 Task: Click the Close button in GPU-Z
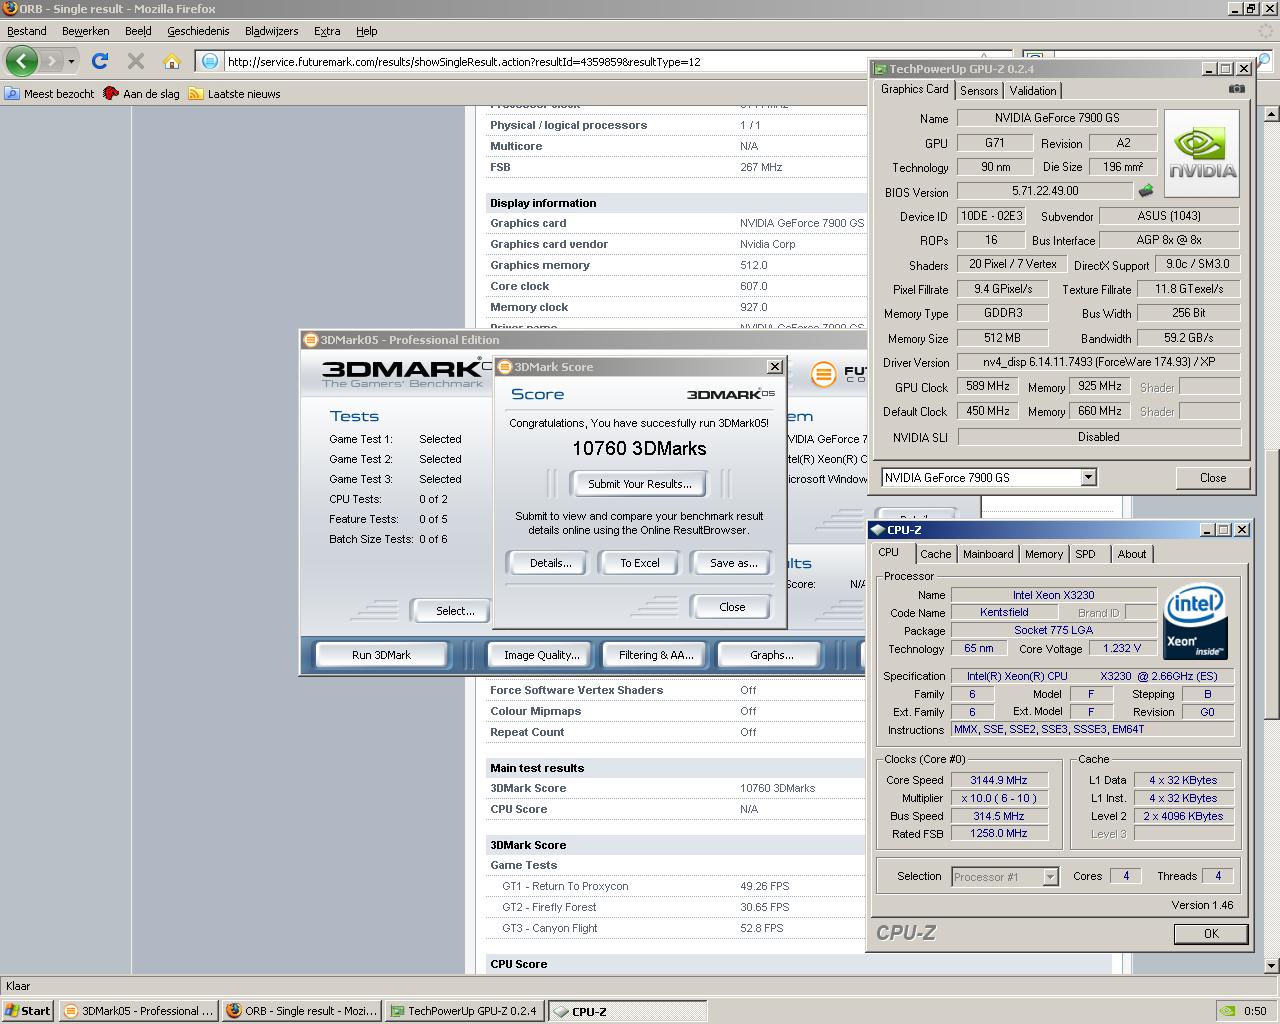pyautogui.click(x=1212, y=477)
